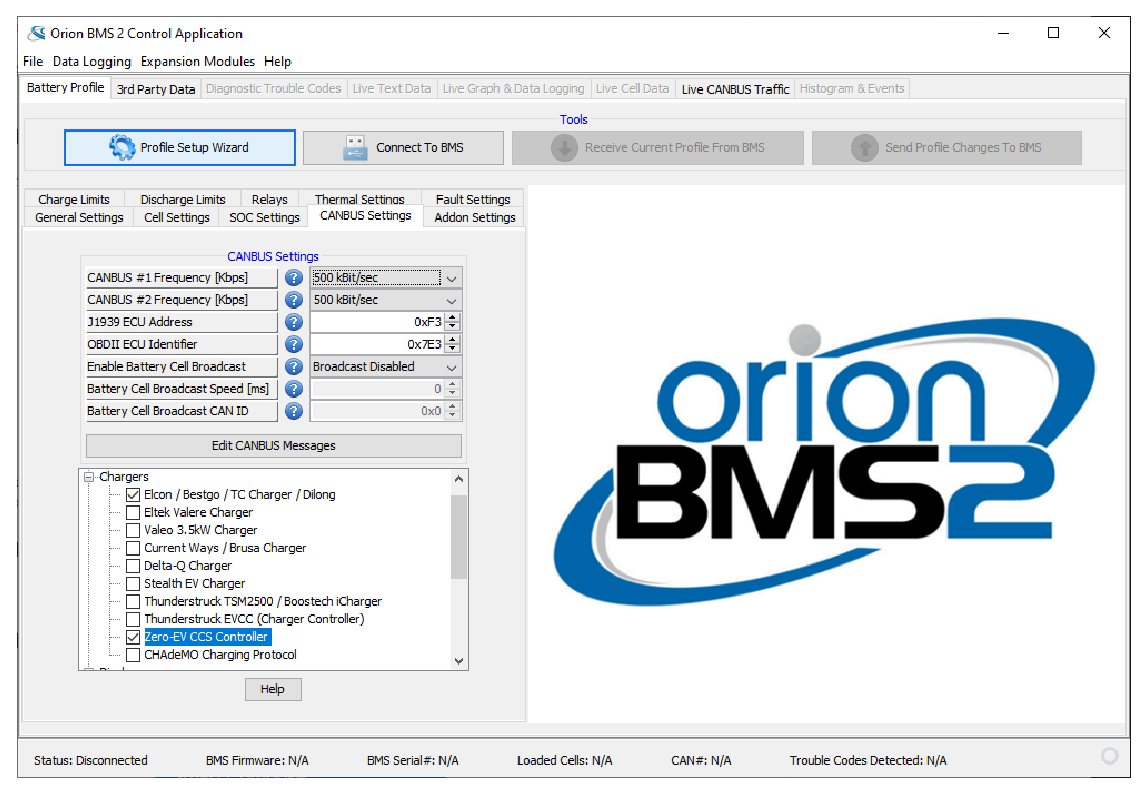Toggle Elcon / Bestgo / TC Charger checkbox
Viewport: 1147px width, 793px height.
click(132, 495)
